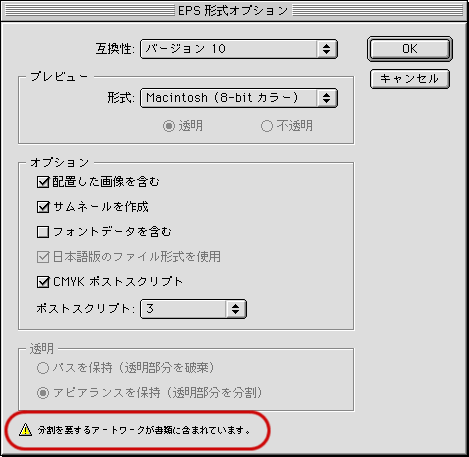
Task: Open the ポストスクリプト level dropdown
Action: point(193,309)
